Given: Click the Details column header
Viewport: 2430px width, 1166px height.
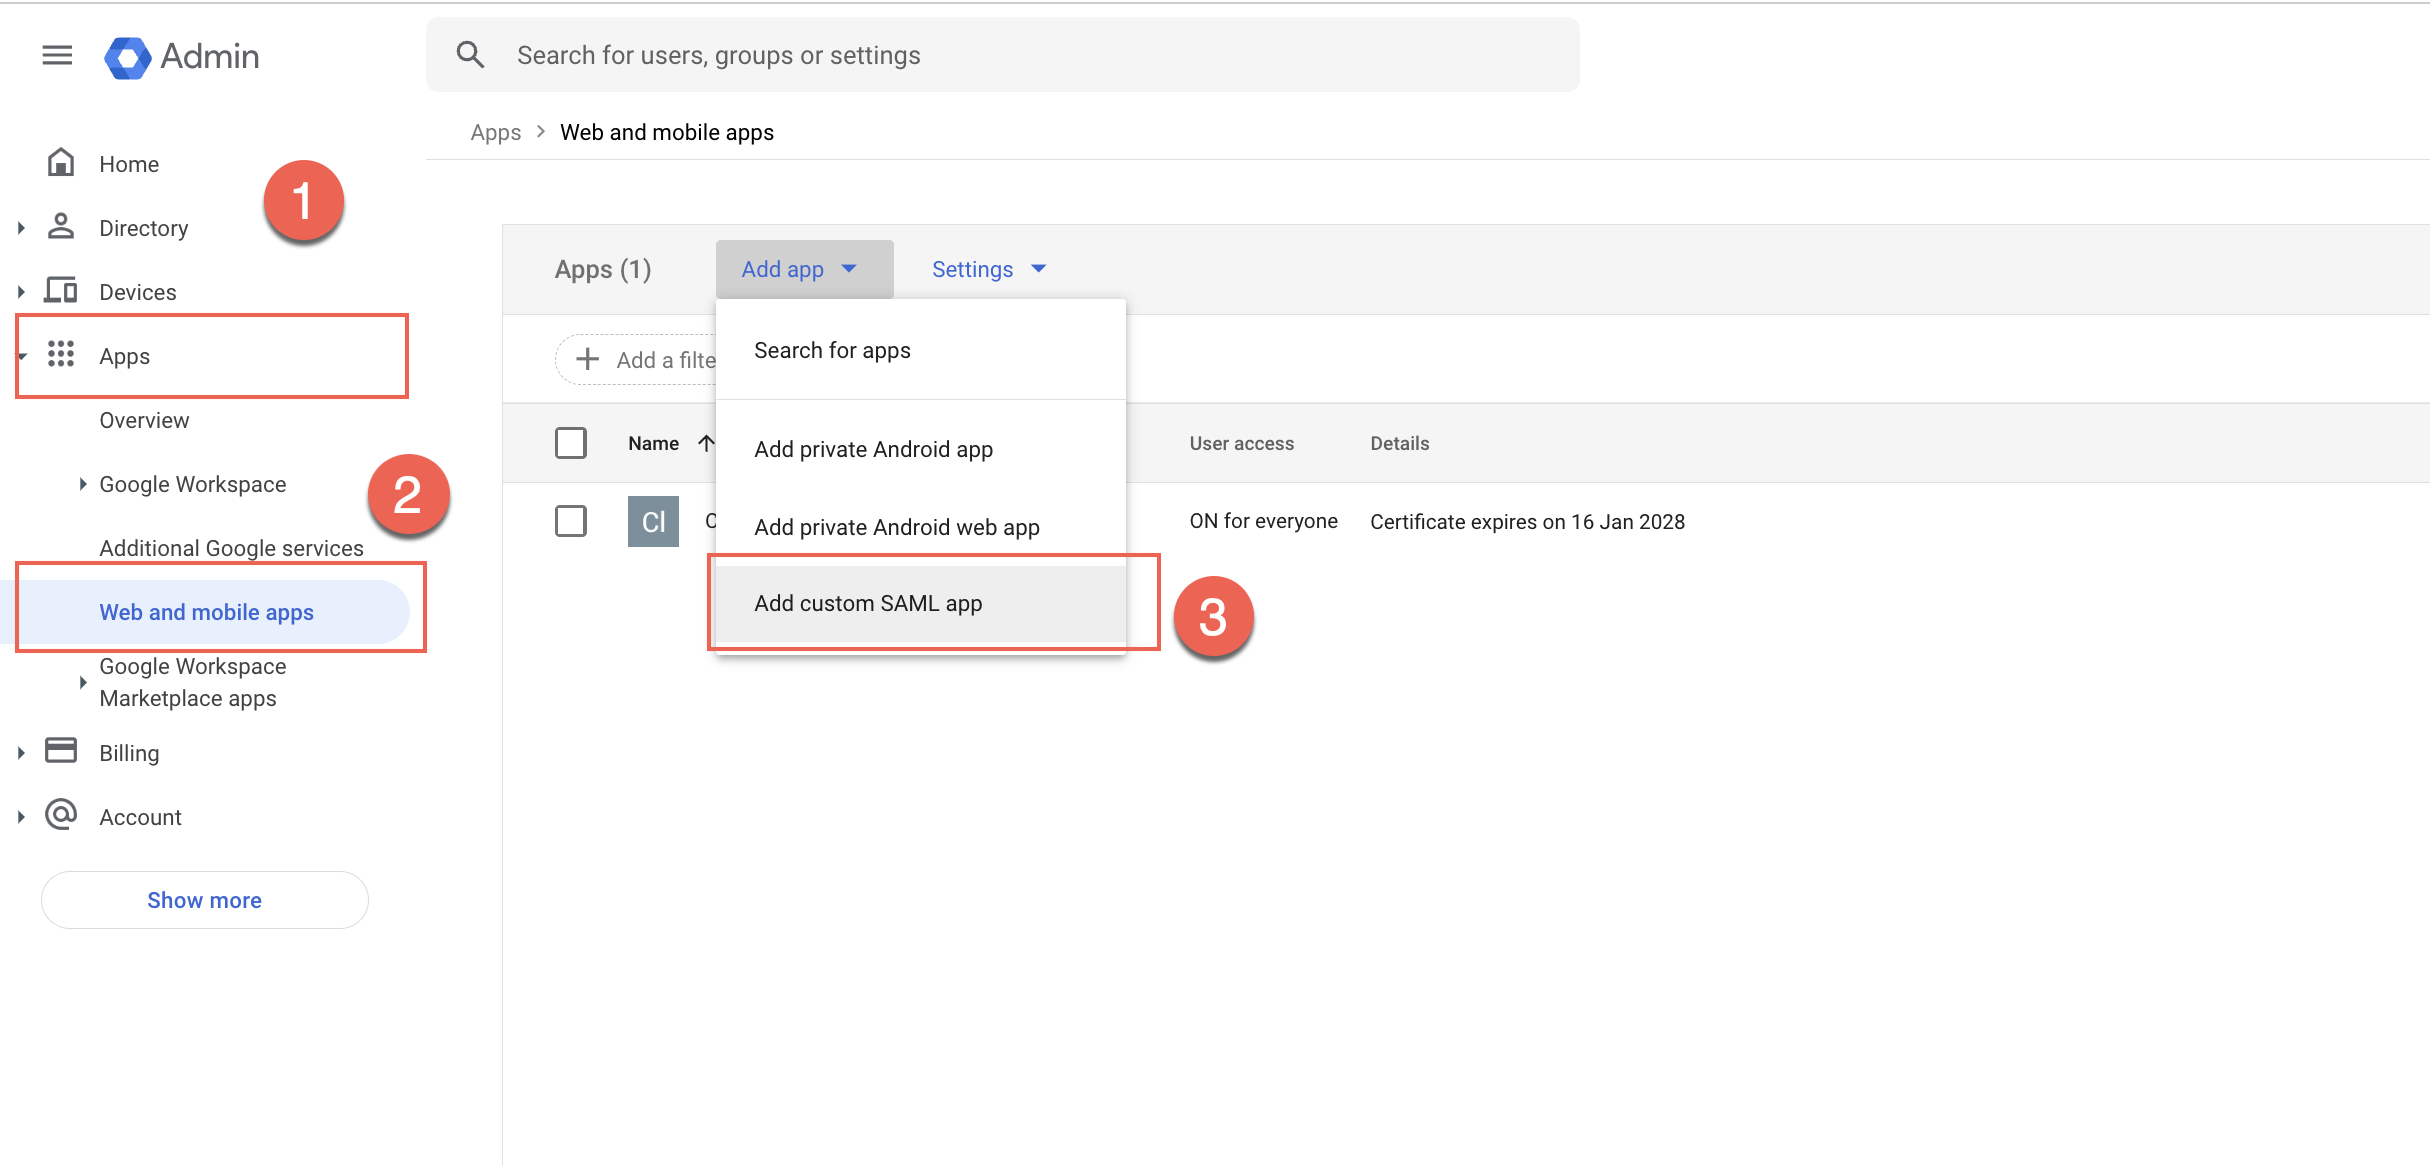Looking at the screenshot, I should (1399, 443).
